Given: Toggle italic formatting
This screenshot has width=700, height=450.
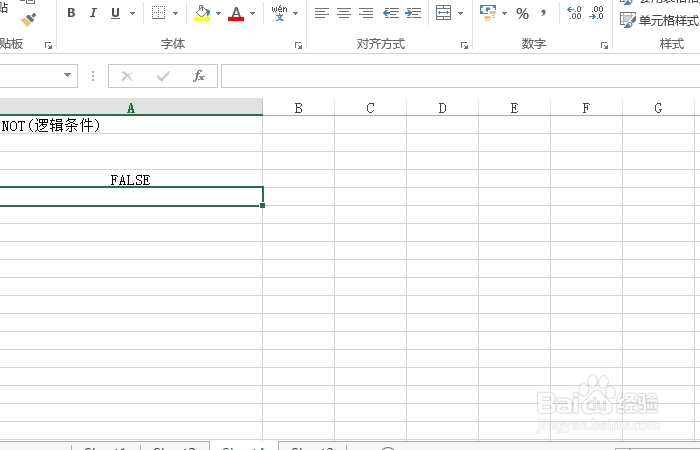Looking at the screenshot, I should (x=93, y=13).
